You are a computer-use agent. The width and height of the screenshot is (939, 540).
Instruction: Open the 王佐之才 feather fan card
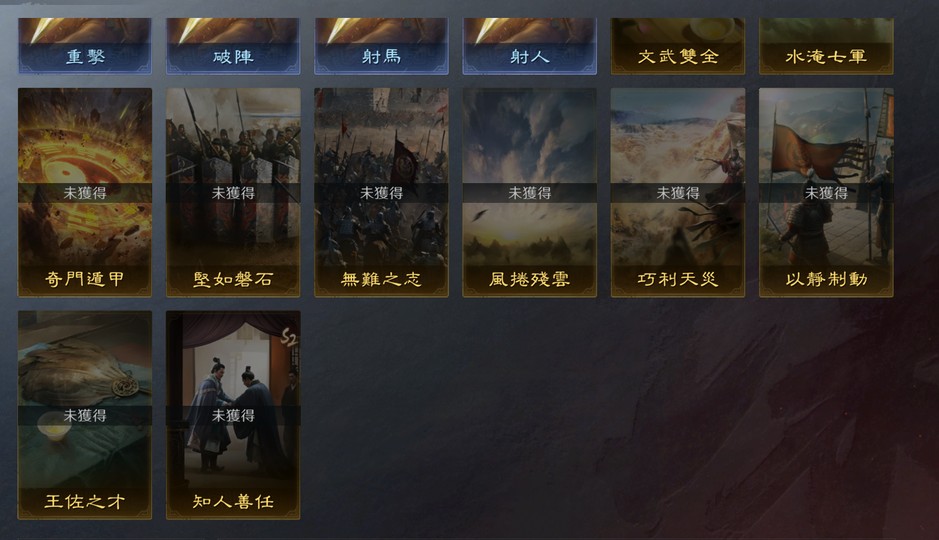pyautogui.click(x=84, y=415)
